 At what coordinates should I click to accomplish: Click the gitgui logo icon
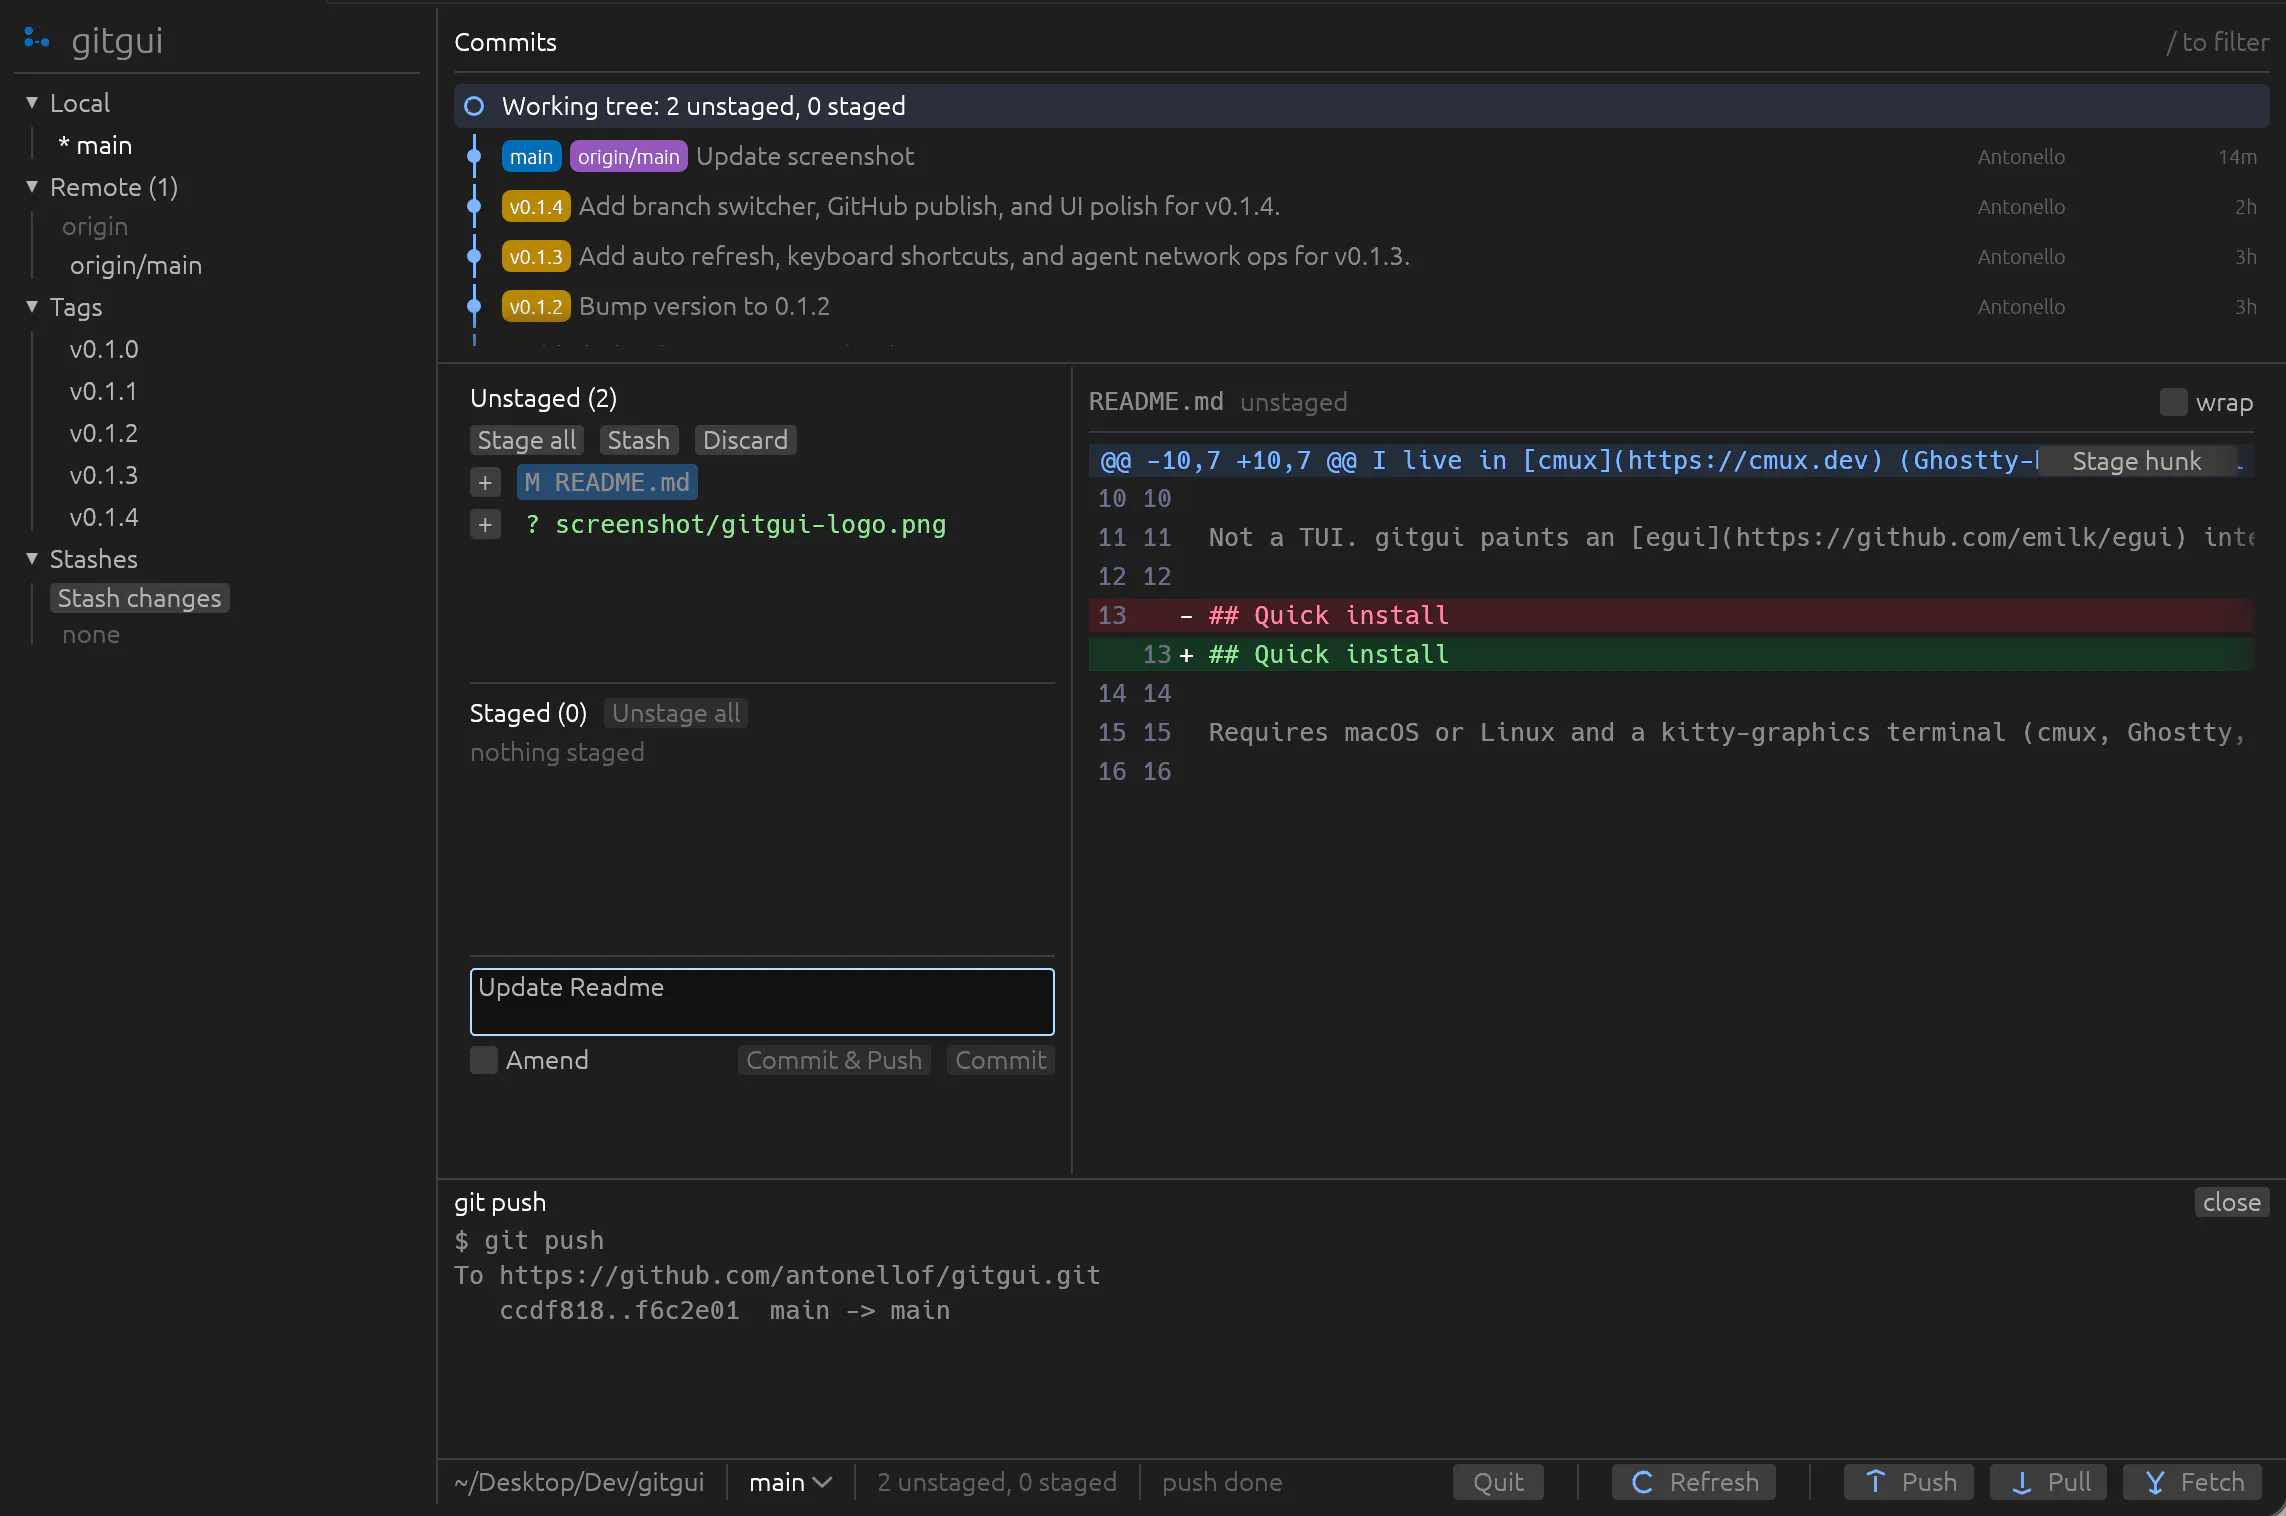37,40
